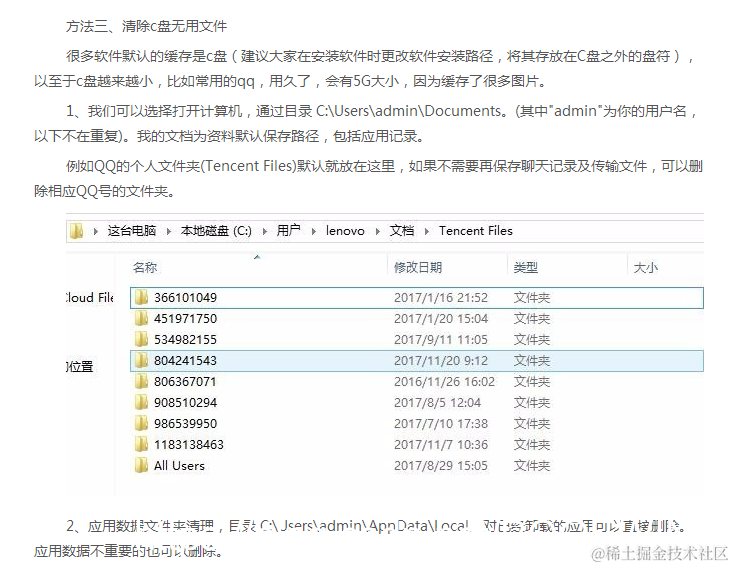Click date 2017/1/20 15:04
734x568 pixels.
click(x=441, y=319)
